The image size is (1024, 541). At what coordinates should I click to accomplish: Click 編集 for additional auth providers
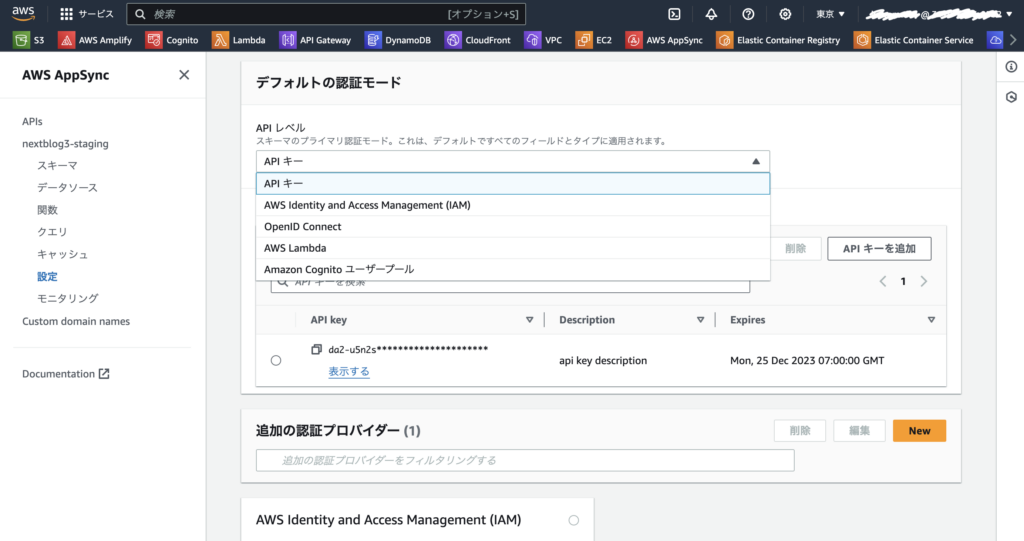pos(859,431)
